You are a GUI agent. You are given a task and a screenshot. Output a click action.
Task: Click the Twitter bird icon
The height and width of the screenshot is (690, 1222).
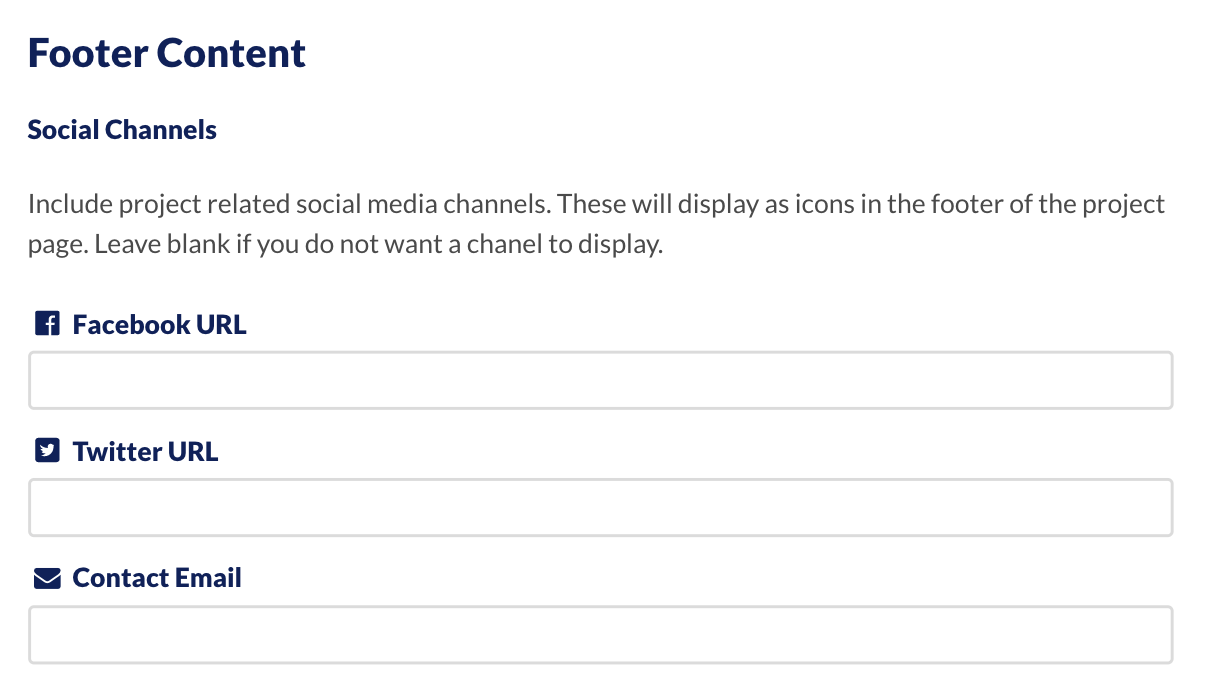(x=47, y=451)
